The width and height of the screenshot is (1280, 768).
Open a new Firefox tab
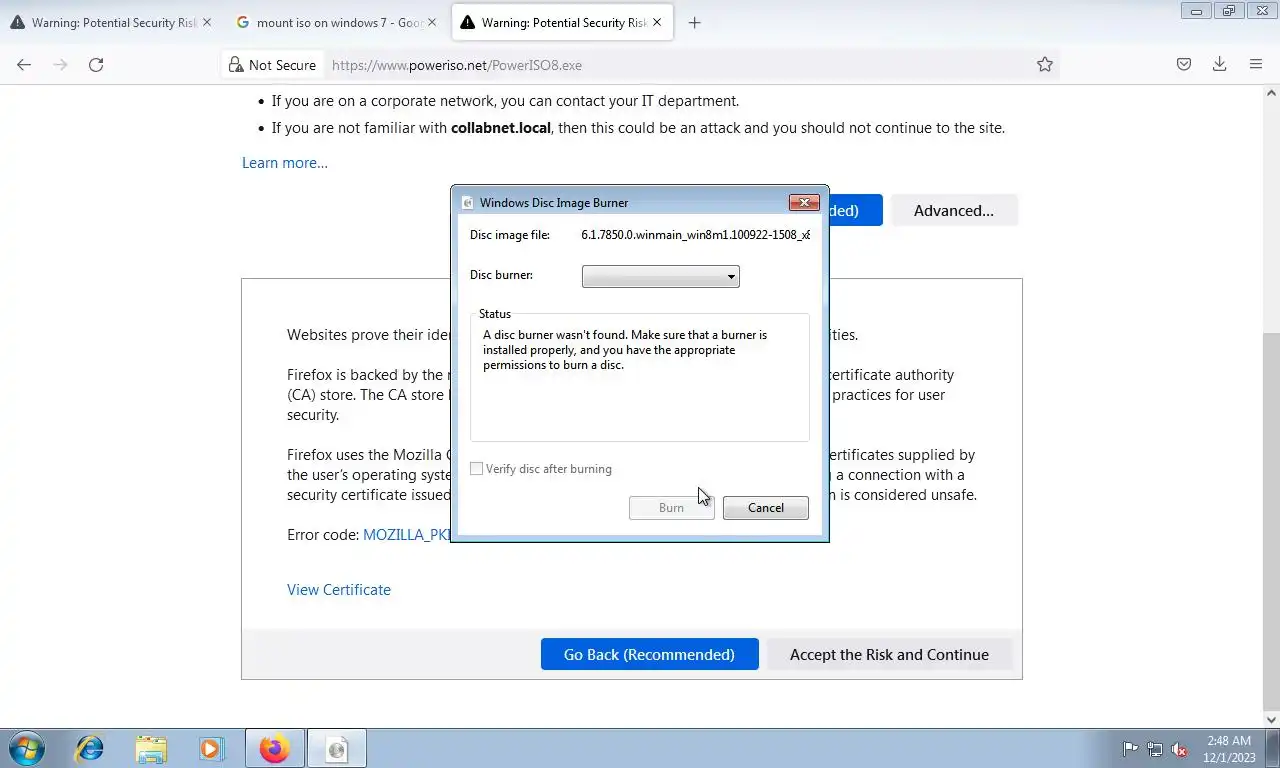coord(694,23)
